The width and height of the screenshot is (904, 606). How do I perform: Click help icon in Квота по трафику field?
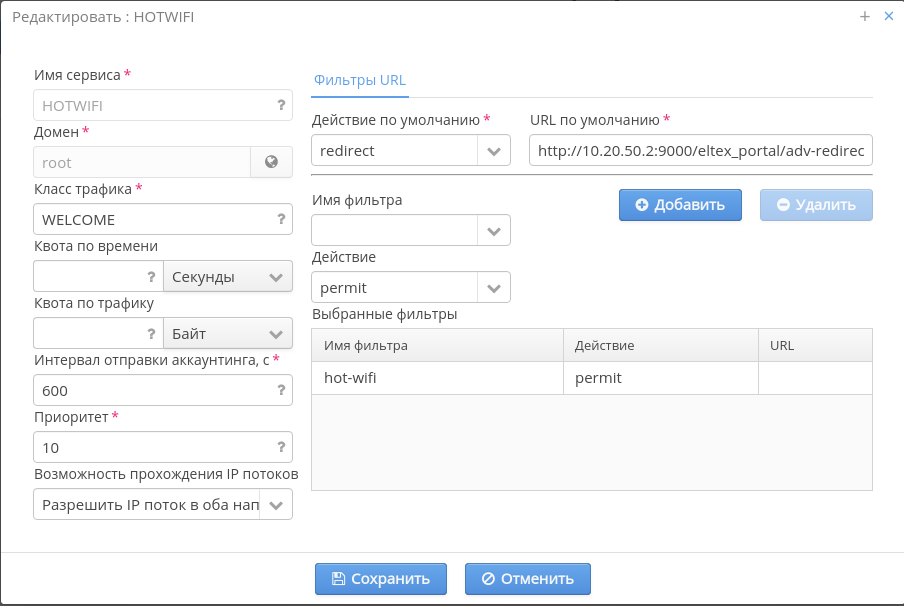point(151,333)
